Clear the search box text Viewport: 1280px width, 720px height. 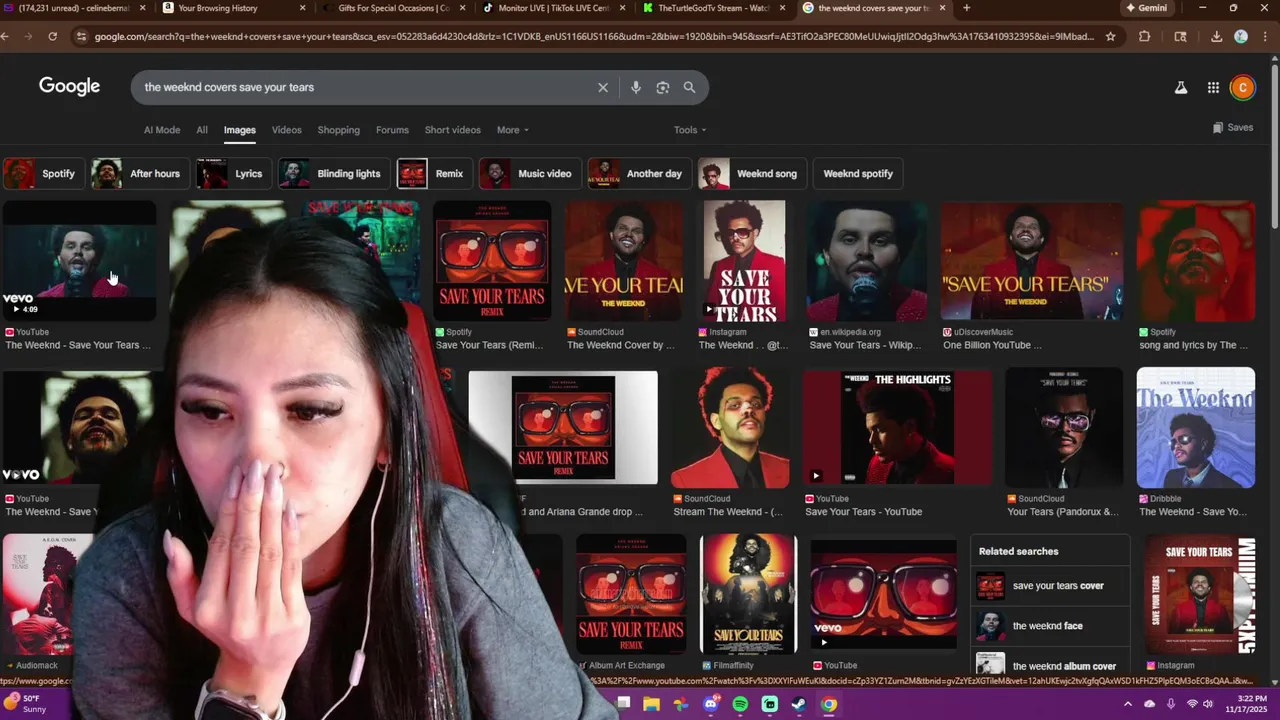click(x=603, y=87)
